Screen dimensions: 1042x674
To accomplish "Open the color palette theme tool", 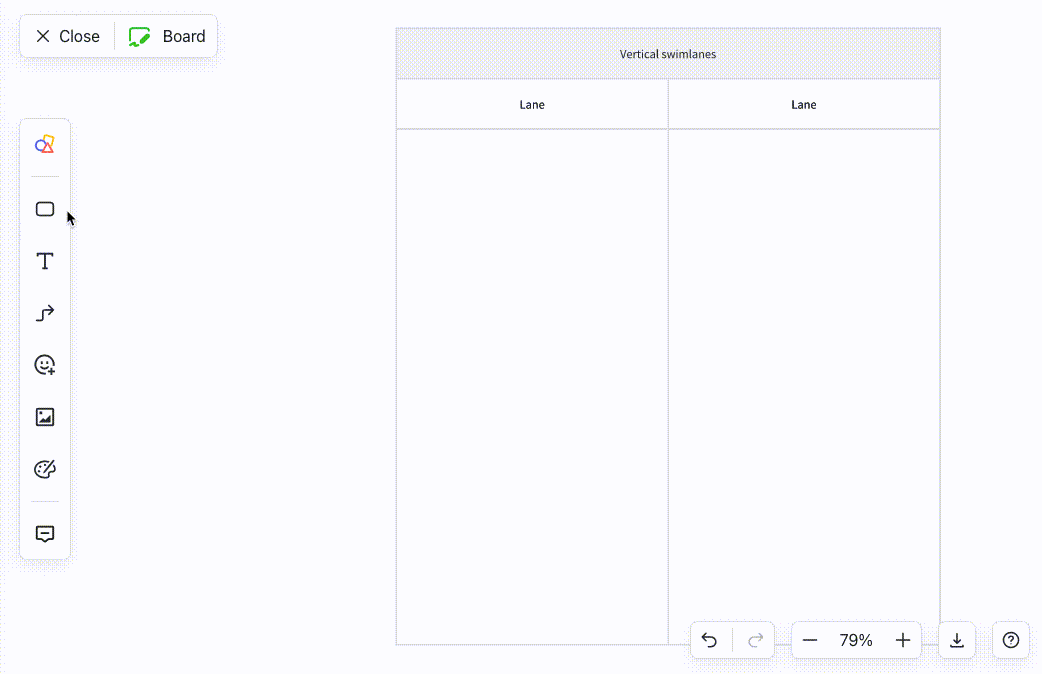I will [45, 469].
